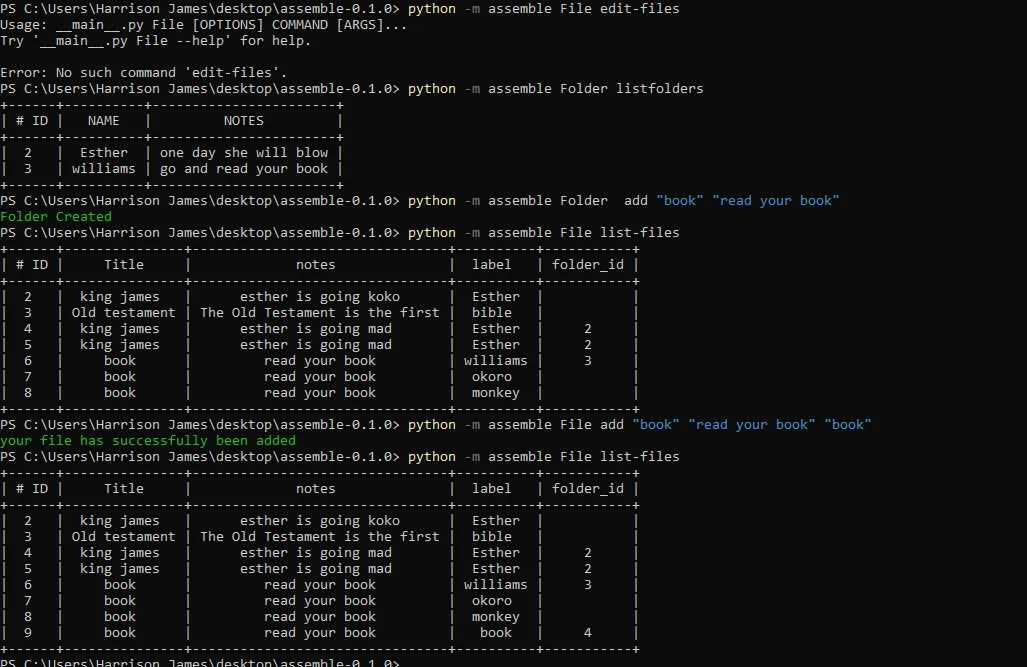Click folder_id "2" in lower table row 5
This screenshot has width=1027, height=667.
pyautogui.click(x=588, y=569)
